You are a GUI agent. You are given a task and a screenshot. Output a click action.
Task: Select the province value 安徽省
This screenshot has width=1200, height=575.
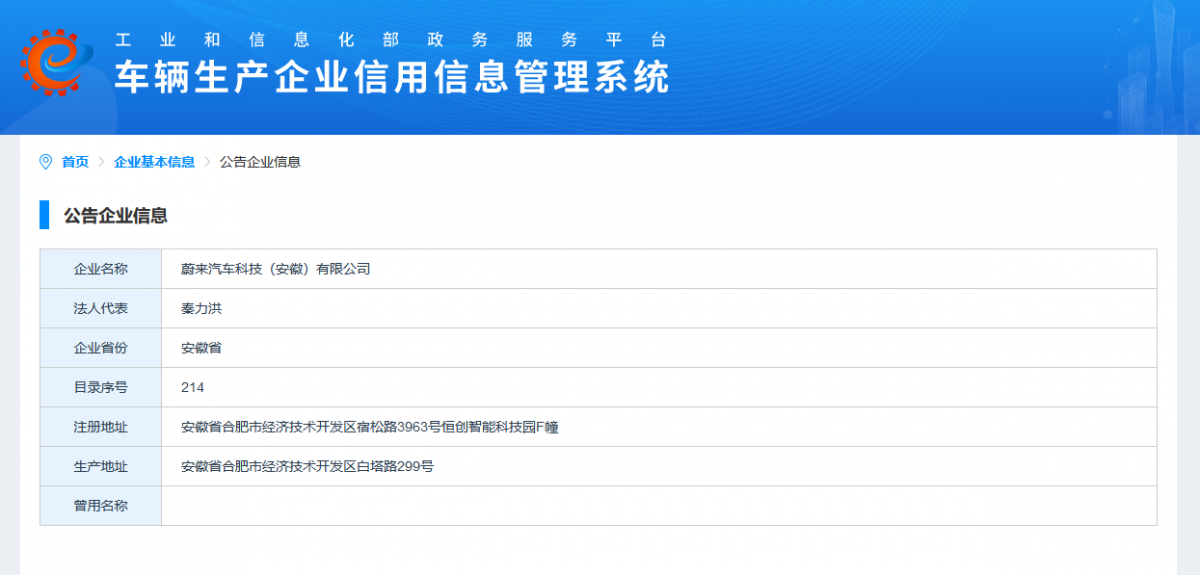tap(201, 348)
